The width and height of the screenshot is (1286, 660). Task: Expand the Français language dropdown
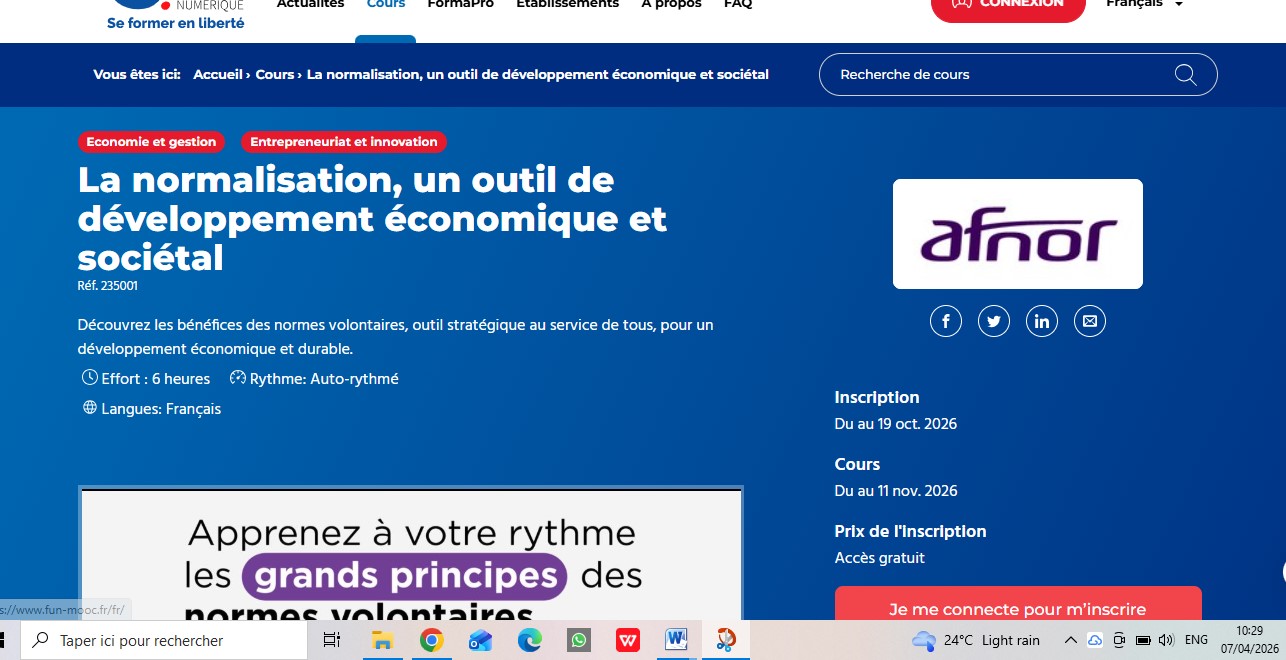coord(1144,5)
